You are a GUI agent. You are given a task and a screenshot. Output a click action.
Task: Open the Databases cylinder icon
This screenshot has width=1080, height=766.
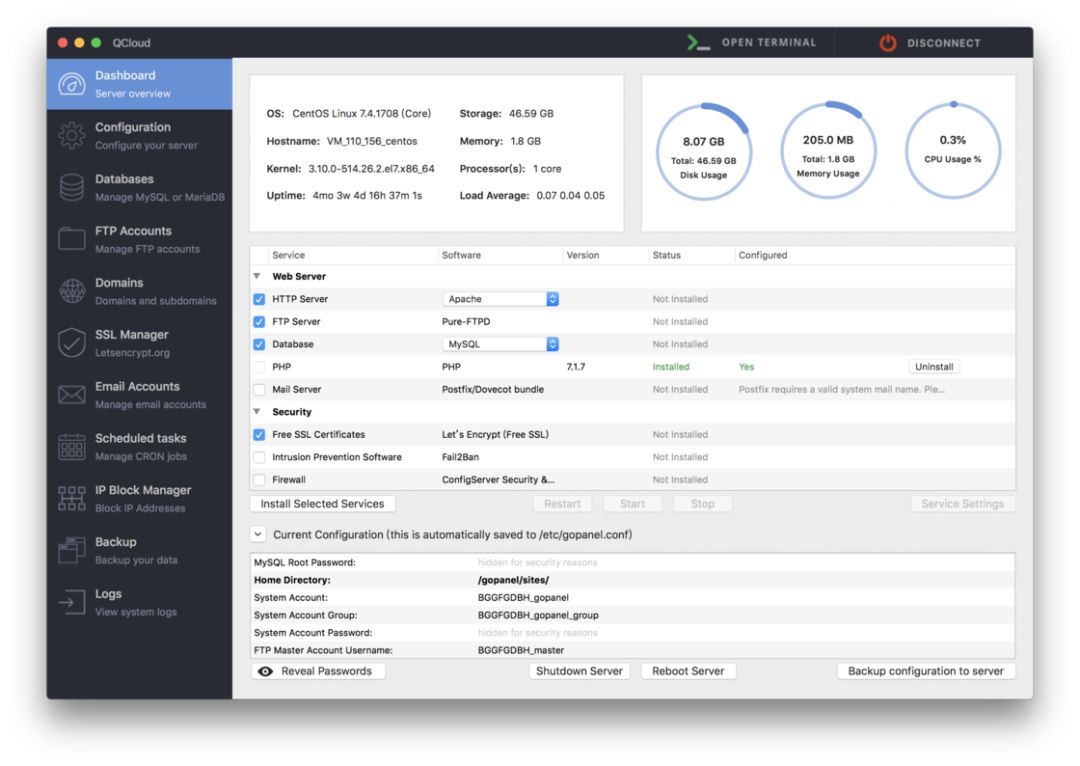coord(72,188)
